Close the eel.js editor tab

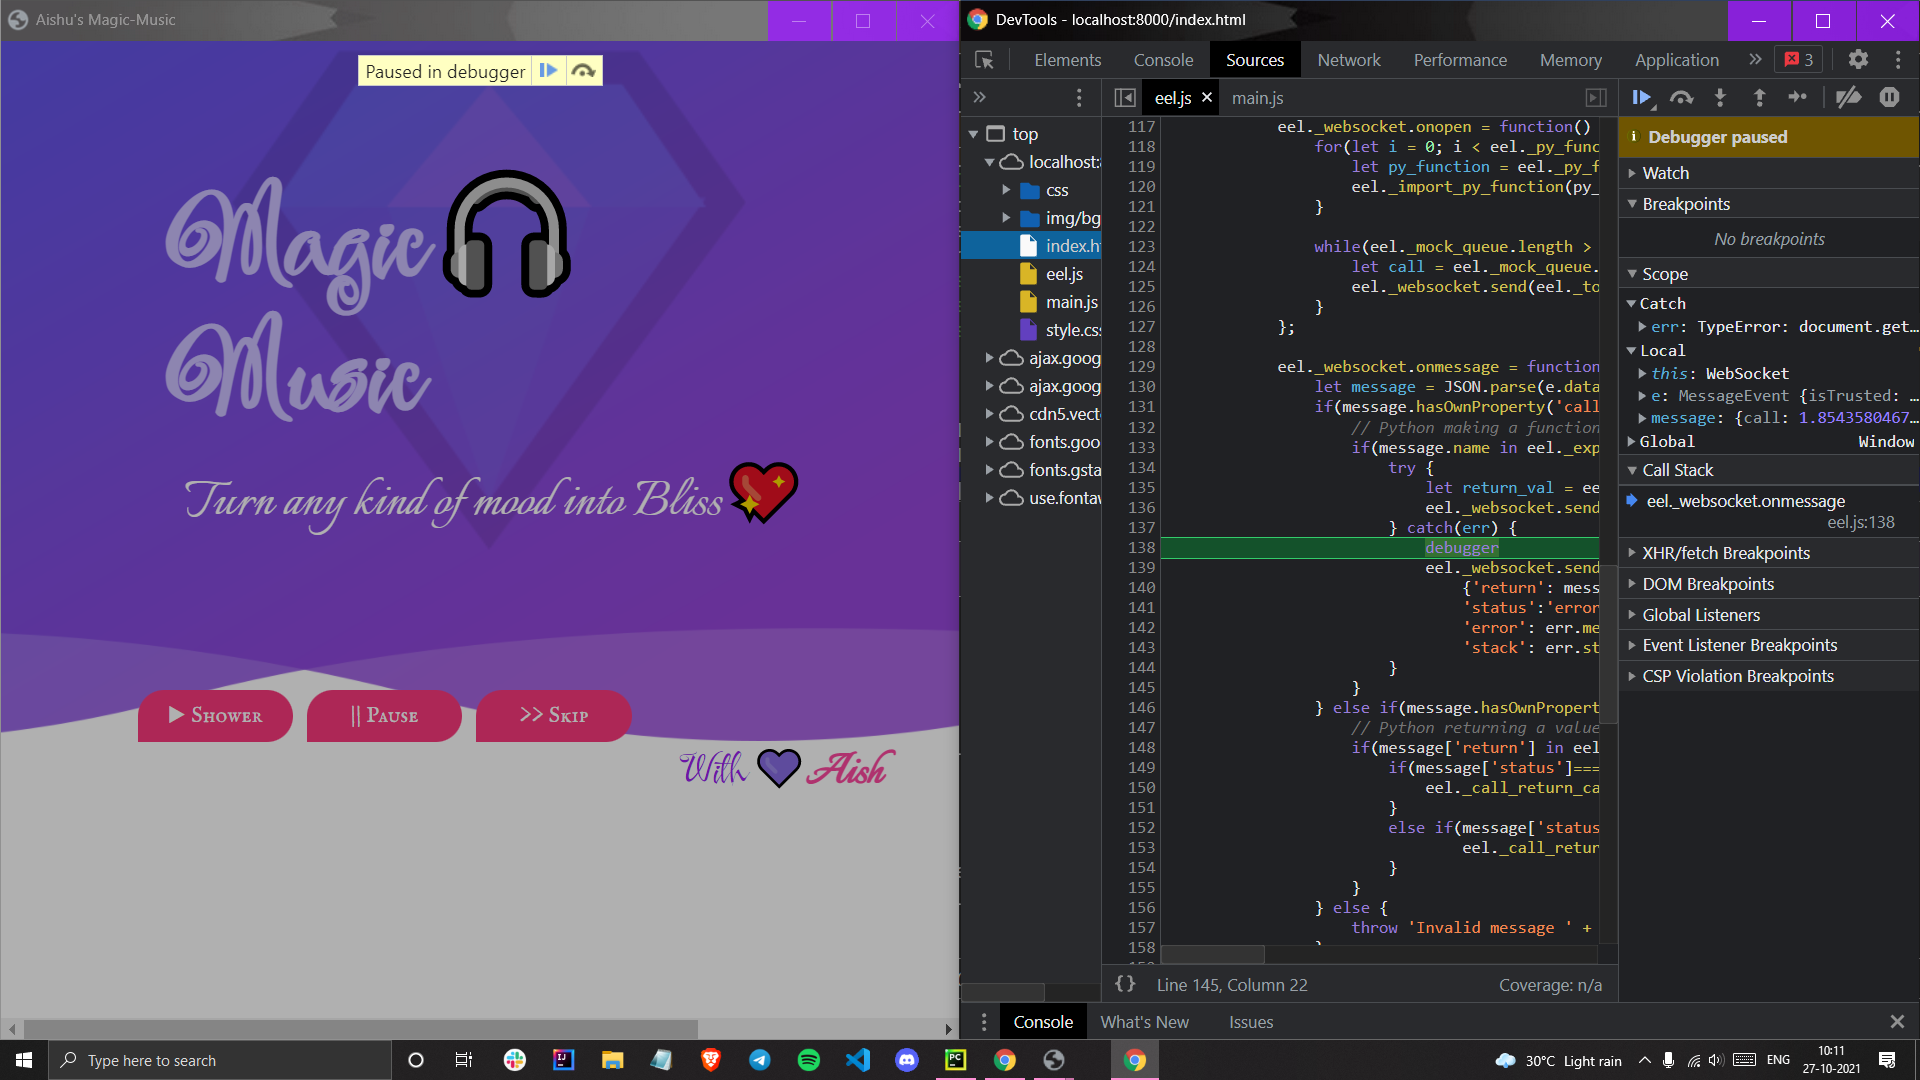pyautogui.click(x=1207, y=97)
